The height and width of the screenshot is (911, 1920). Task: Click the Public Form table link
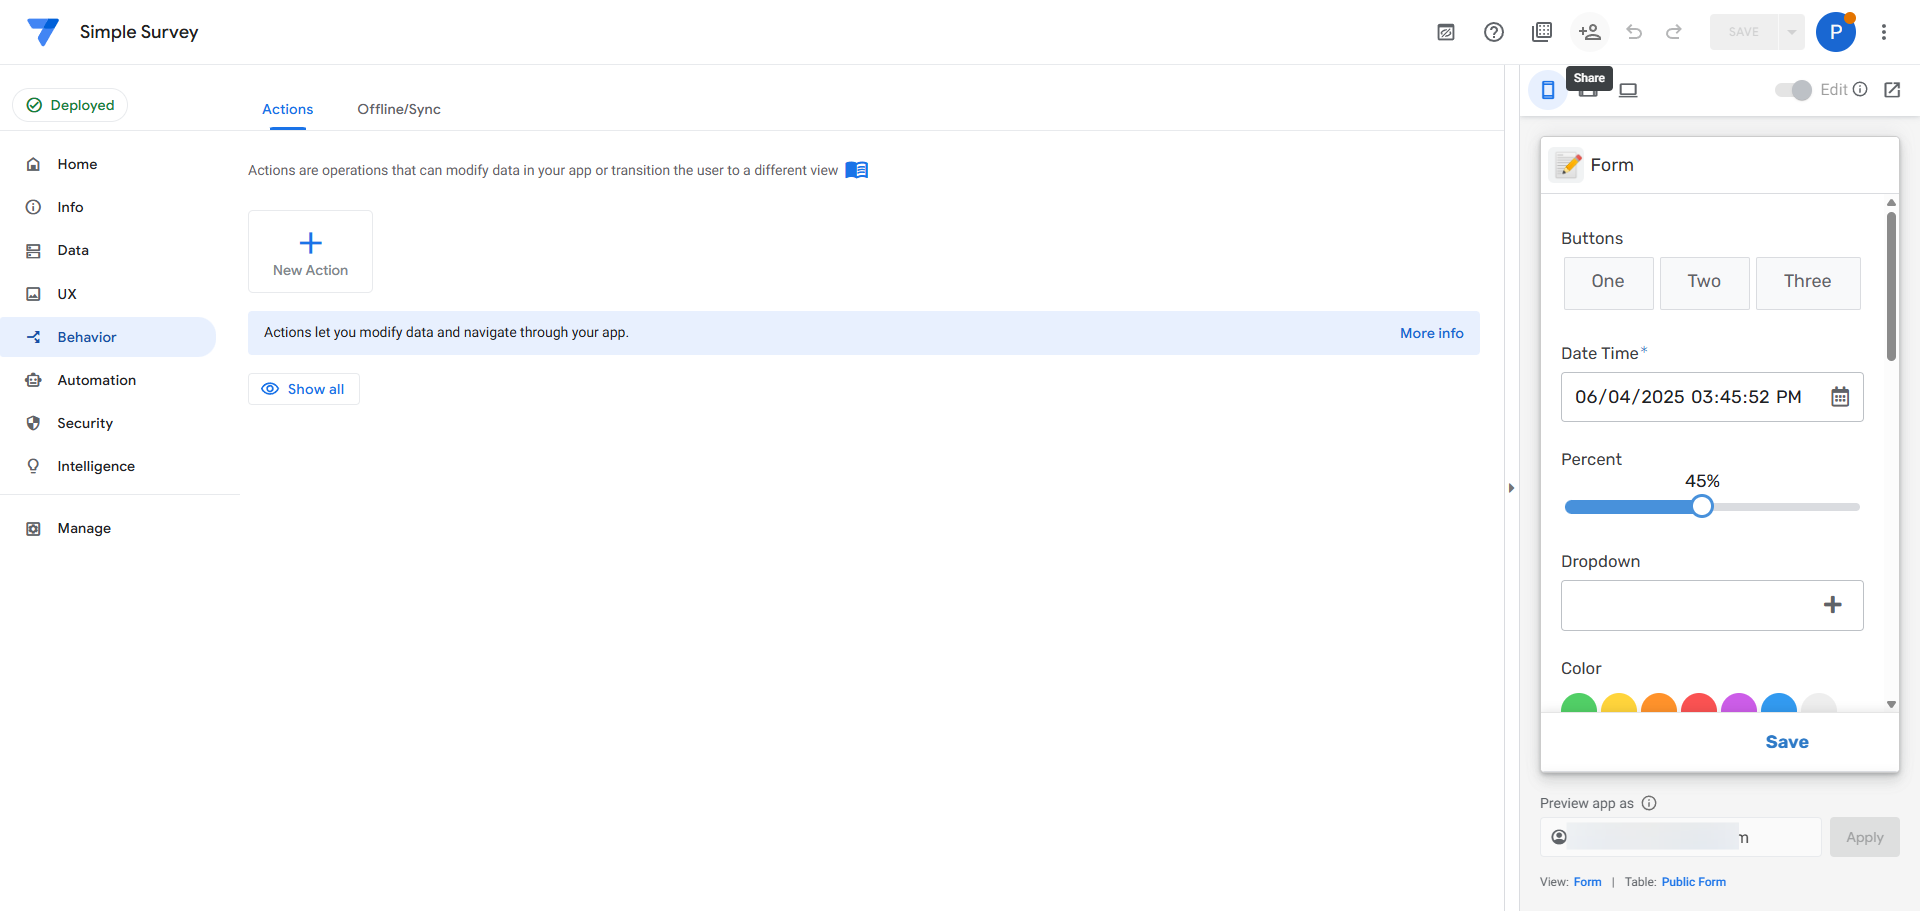(1694, 882)
